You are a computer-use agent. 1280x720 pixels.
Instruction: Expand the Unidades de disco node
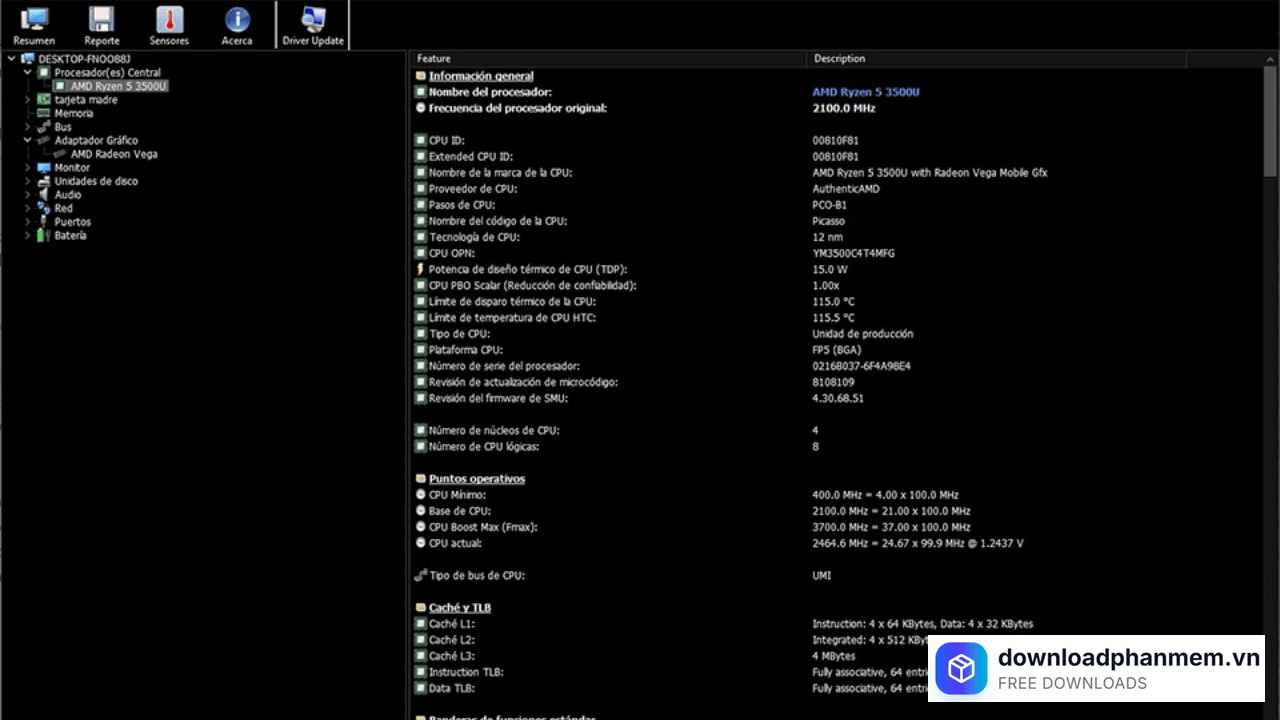(28, 182)
